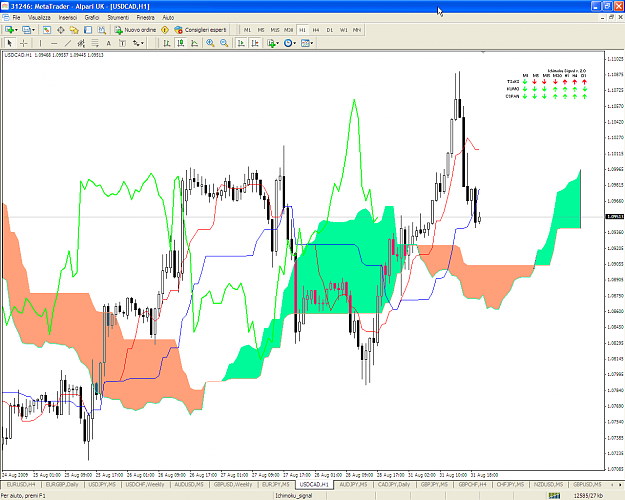Toggle the Terminal panel icon
This screenshot has width=625, height=500.
(x=88, y=30)
